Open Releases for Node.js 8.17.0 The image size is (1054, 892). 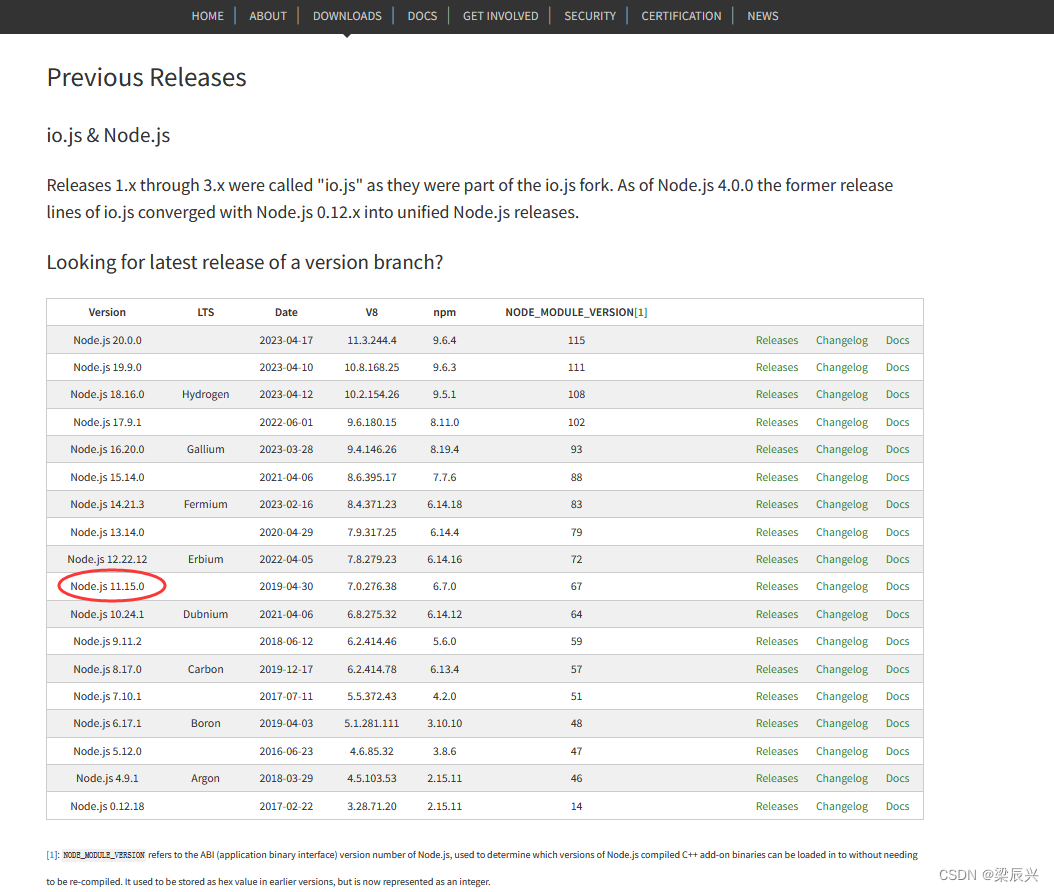[x=776, y=670]
